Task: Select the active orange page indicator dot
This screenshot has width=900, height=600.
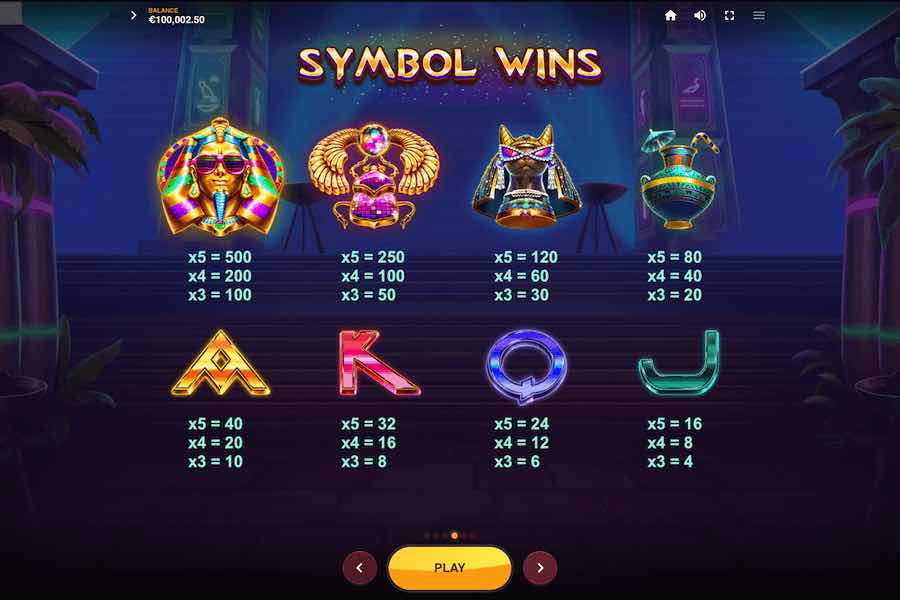Action: tap(455, 536)
